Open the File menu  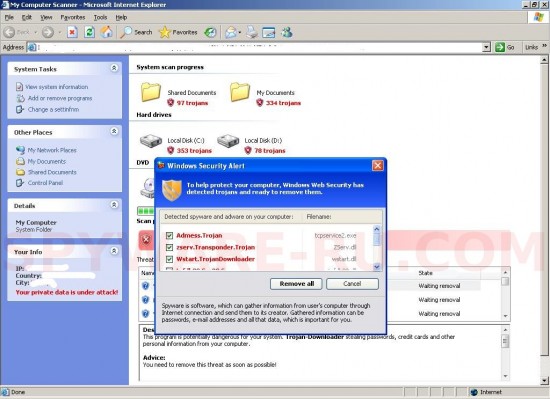click(9, 17)
